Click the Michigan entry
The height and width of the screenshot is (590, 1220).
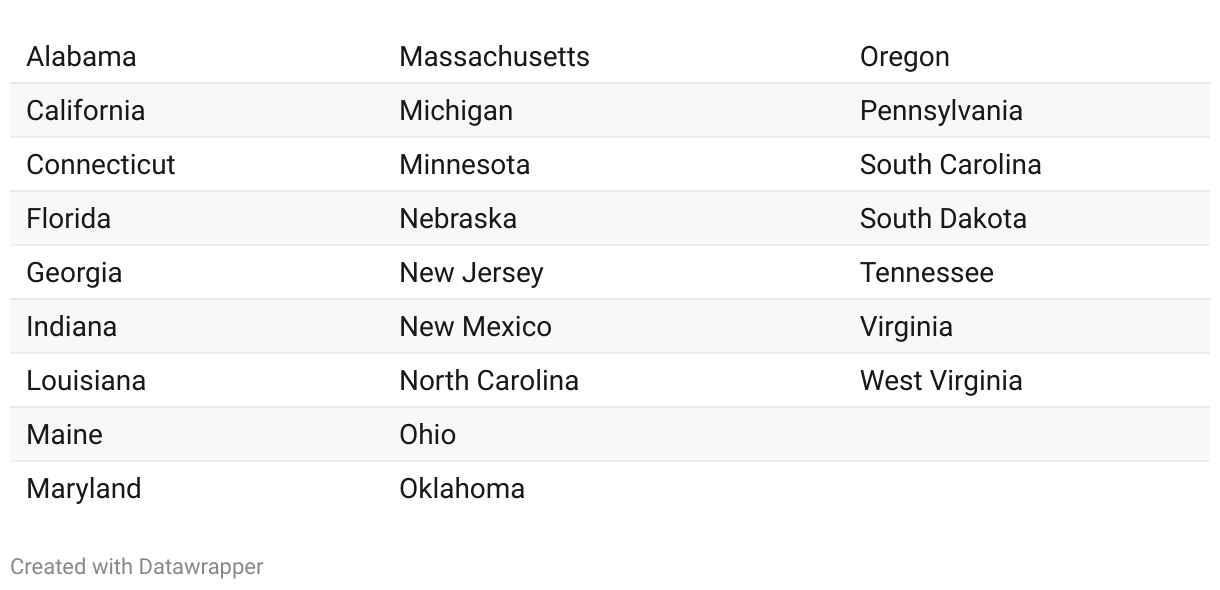[456, 111]
